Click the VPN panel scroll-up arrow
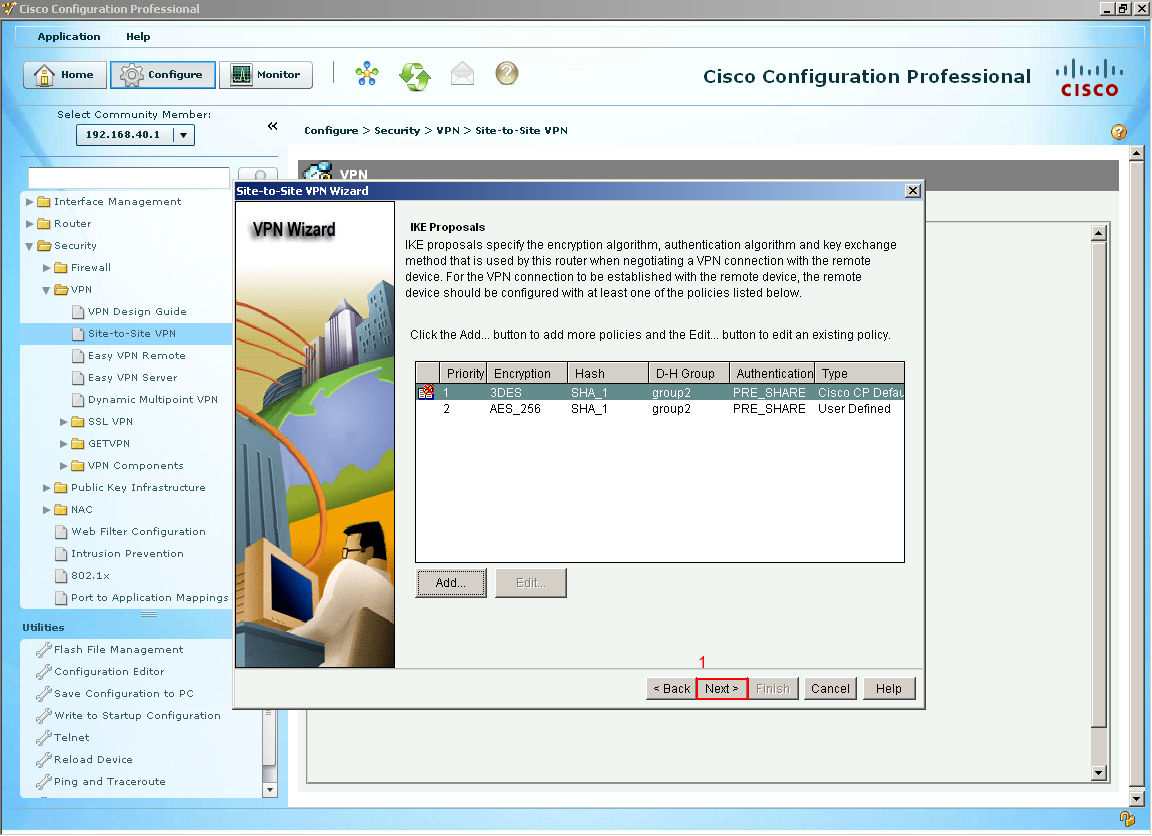 [1099, 234]
